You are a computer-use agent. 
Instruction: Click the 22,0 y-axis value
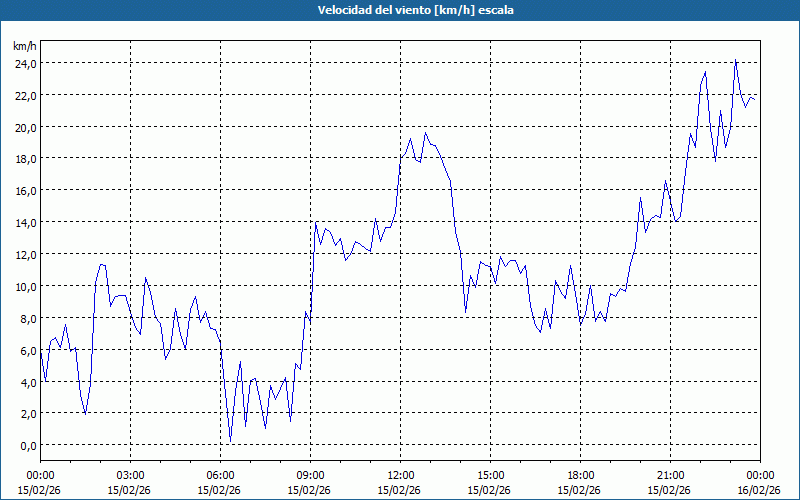(26, 95)
